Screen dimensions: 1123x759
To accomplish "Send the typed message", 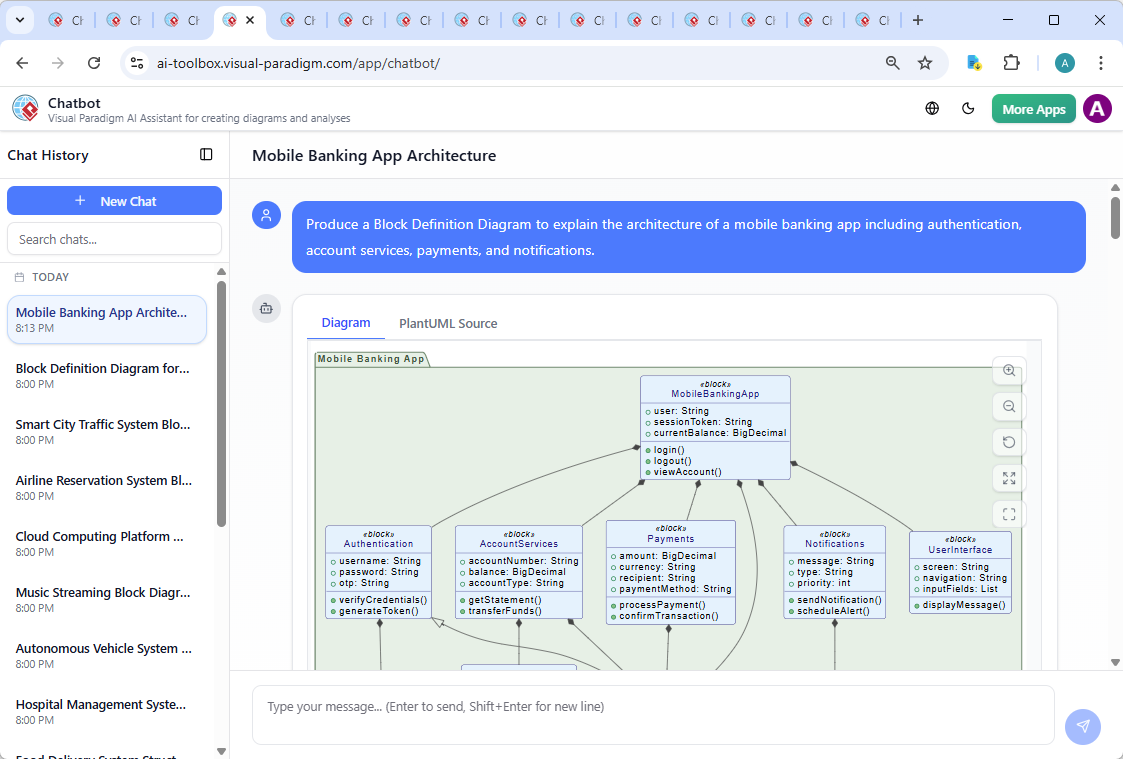I will (1083, 727).
